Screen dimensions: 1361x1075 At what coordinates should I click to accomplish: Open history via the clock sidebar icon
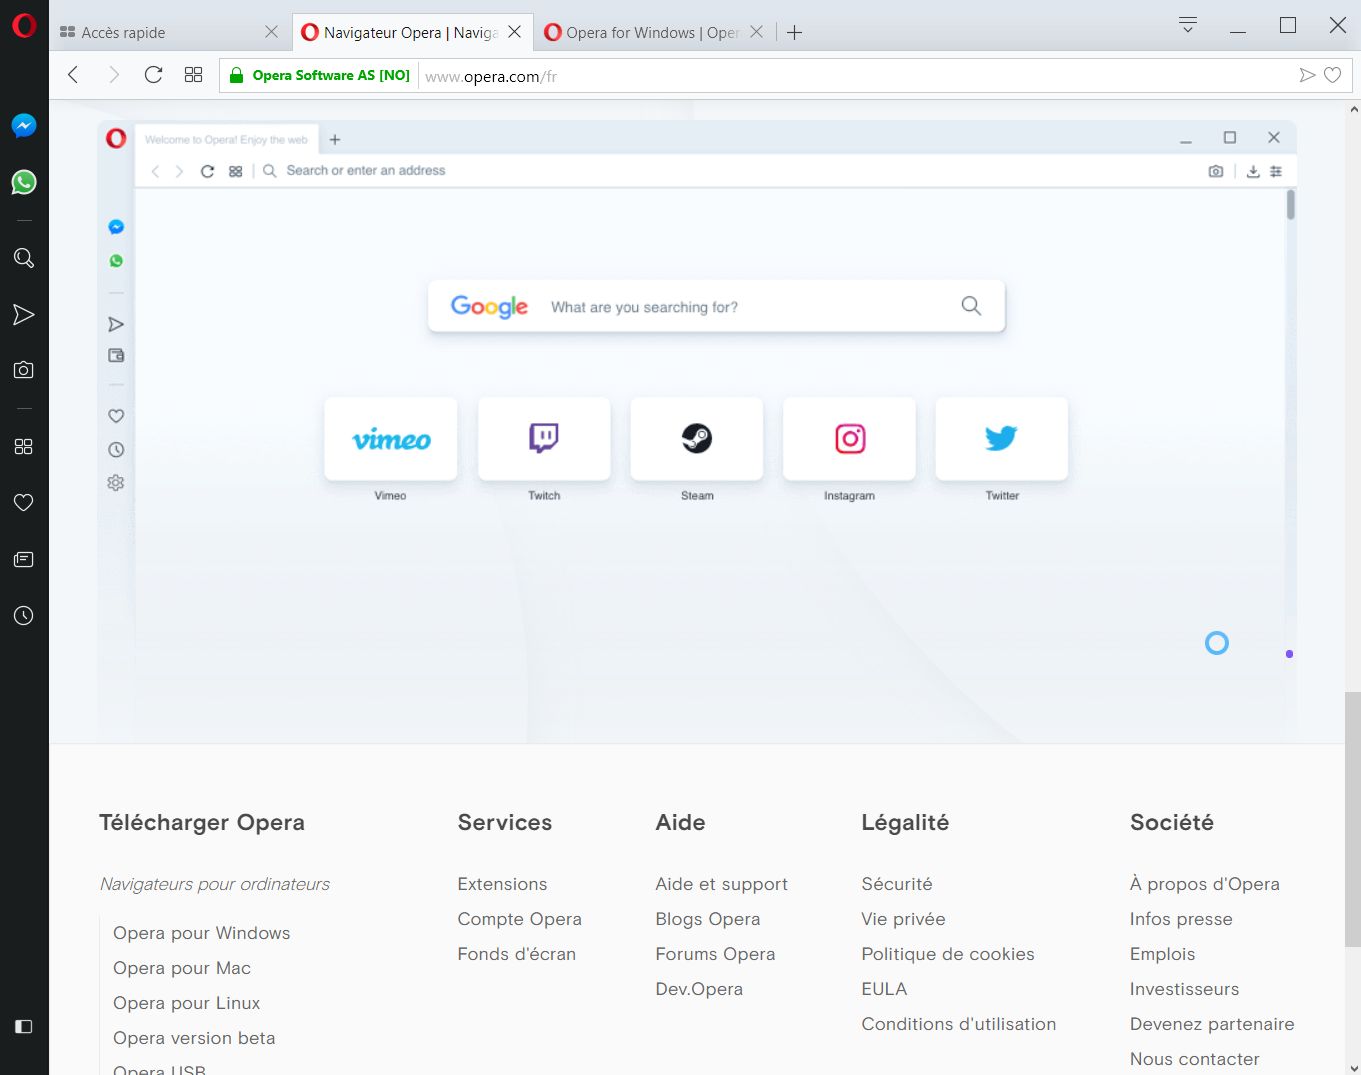pos(23,615)
